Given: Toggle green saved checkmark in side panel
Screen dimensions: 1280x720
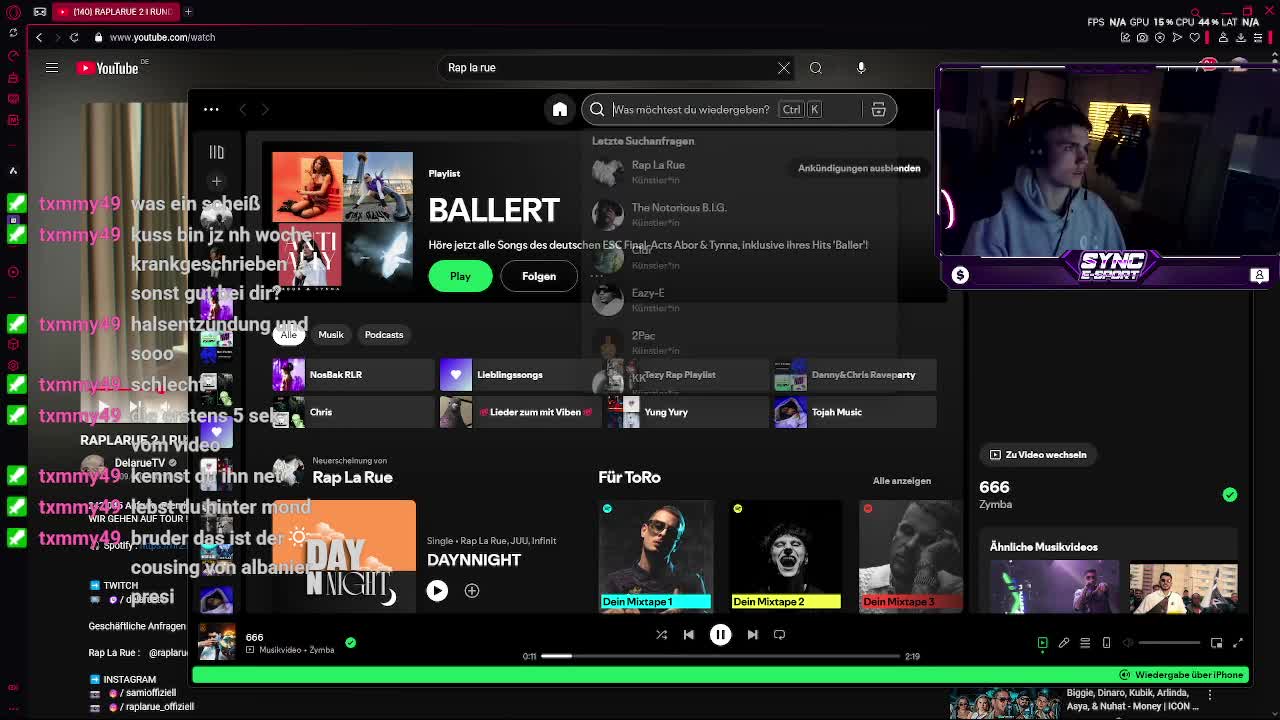Looking at the screenshot, I should click(1230, 494).
